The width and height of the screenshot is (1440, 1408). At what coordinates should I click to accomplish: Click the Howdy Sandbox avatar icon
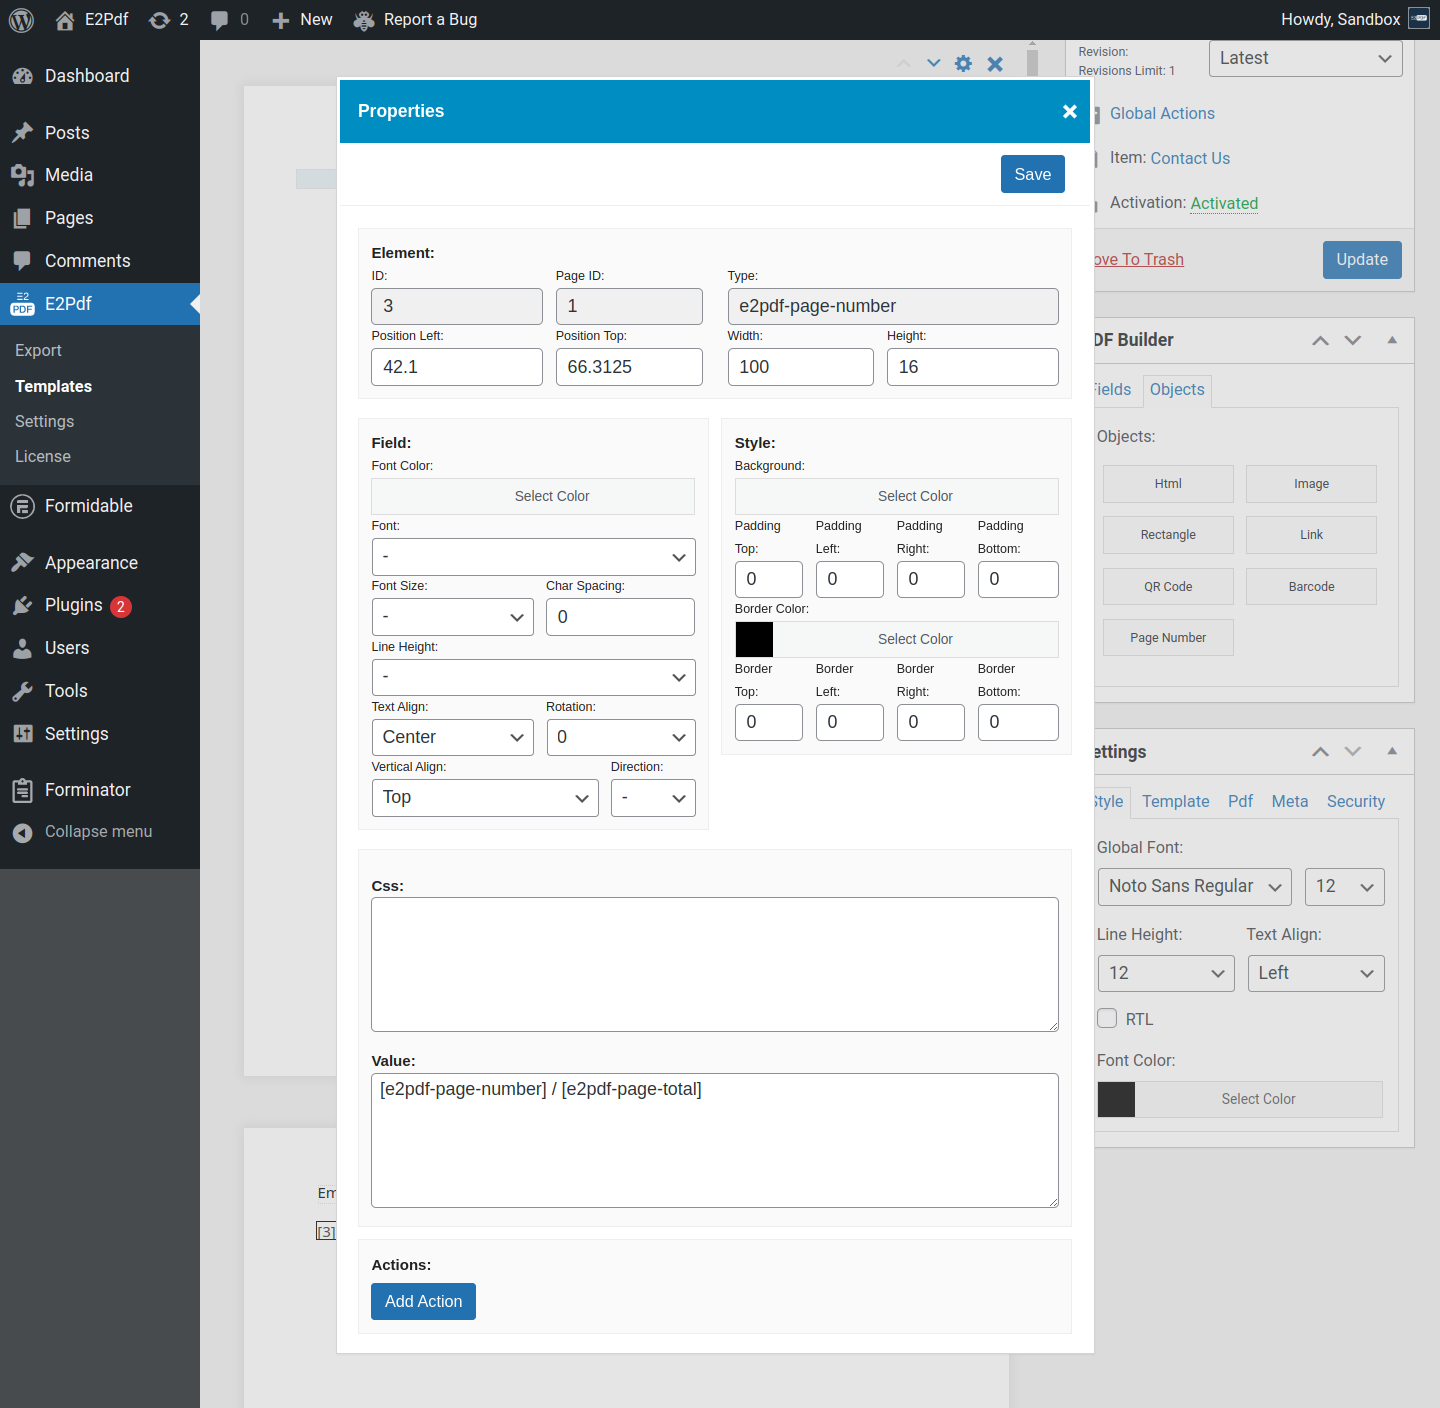tap(1419, 19)
